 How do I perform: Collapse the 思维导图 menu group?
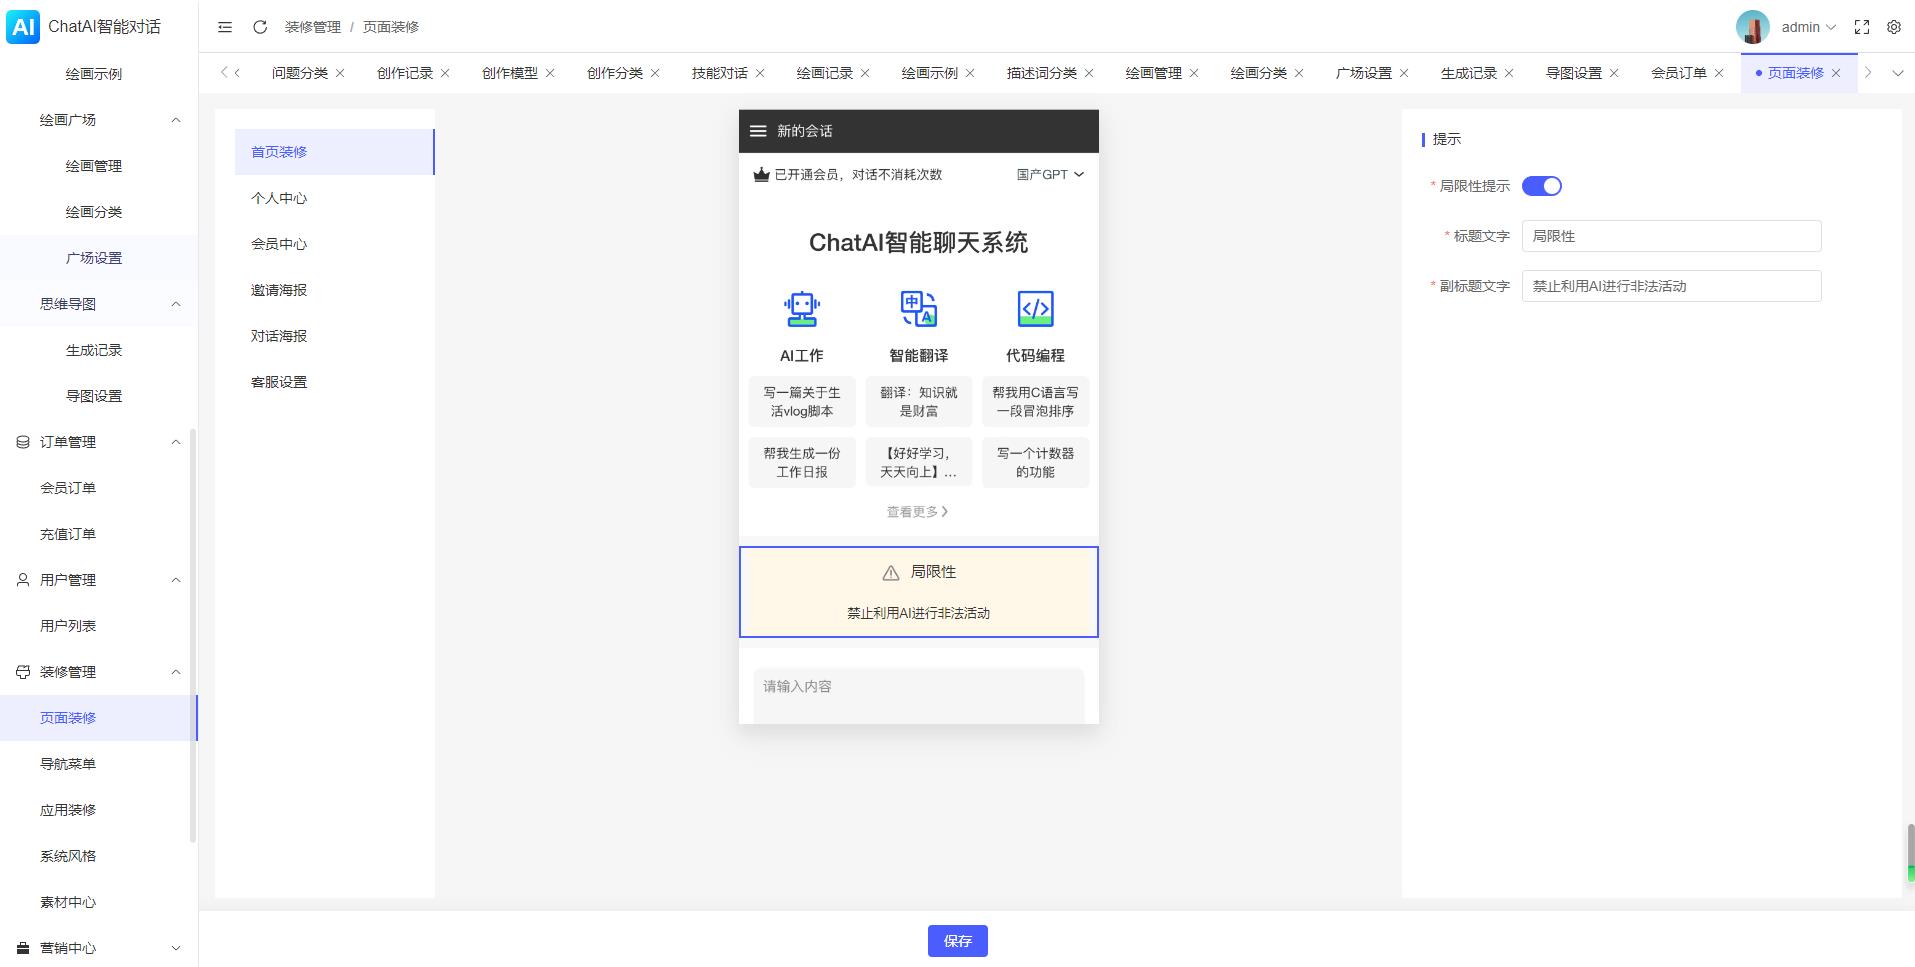pyautogui.click(x=176, y=304)
